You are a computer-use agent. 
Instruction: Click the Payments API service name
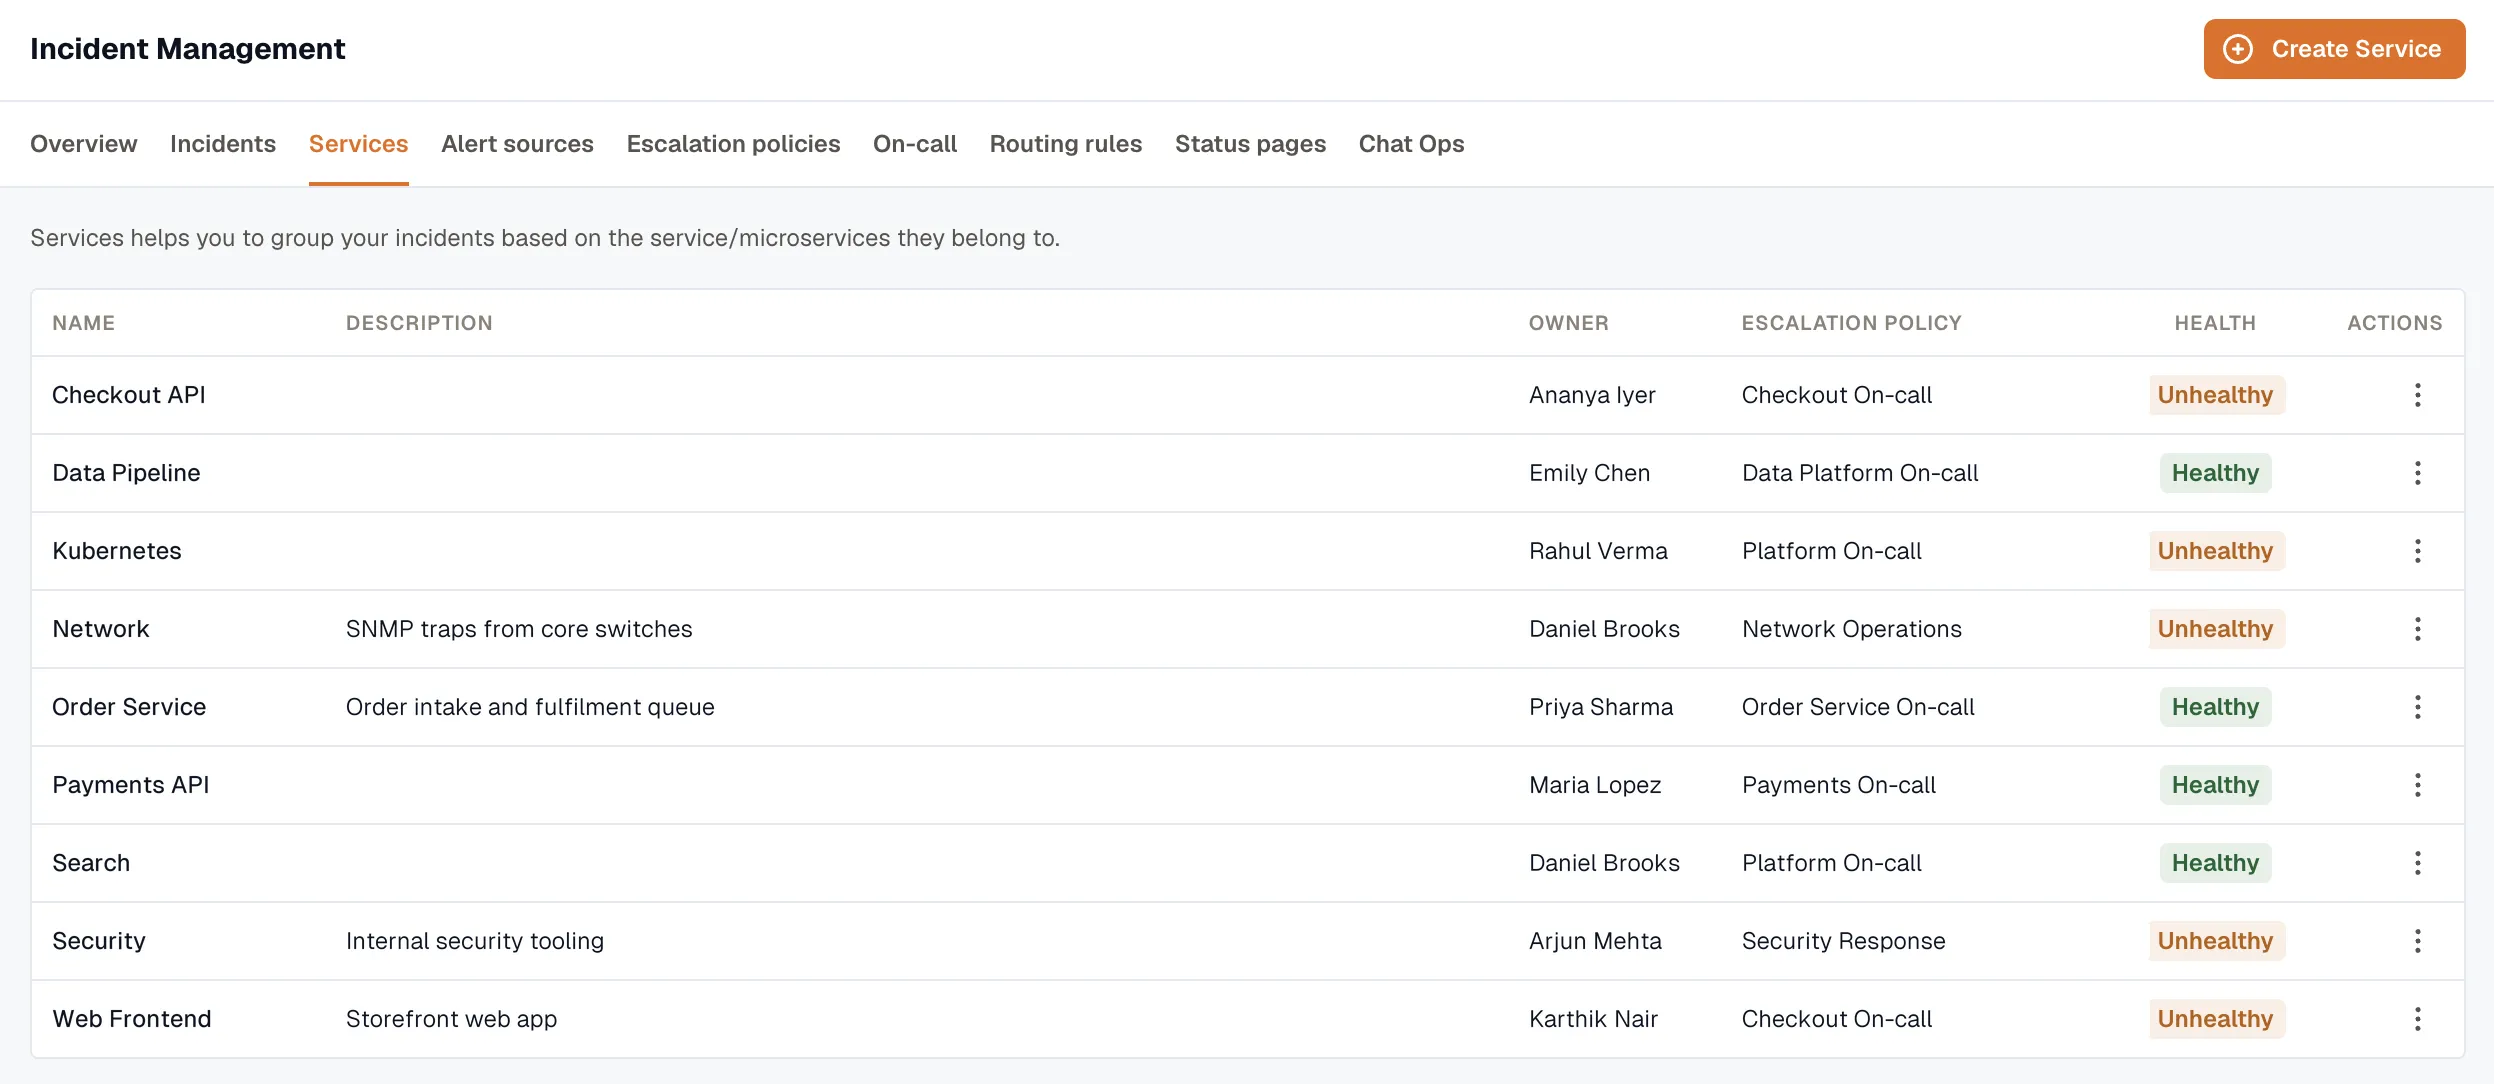pos(131,785)
